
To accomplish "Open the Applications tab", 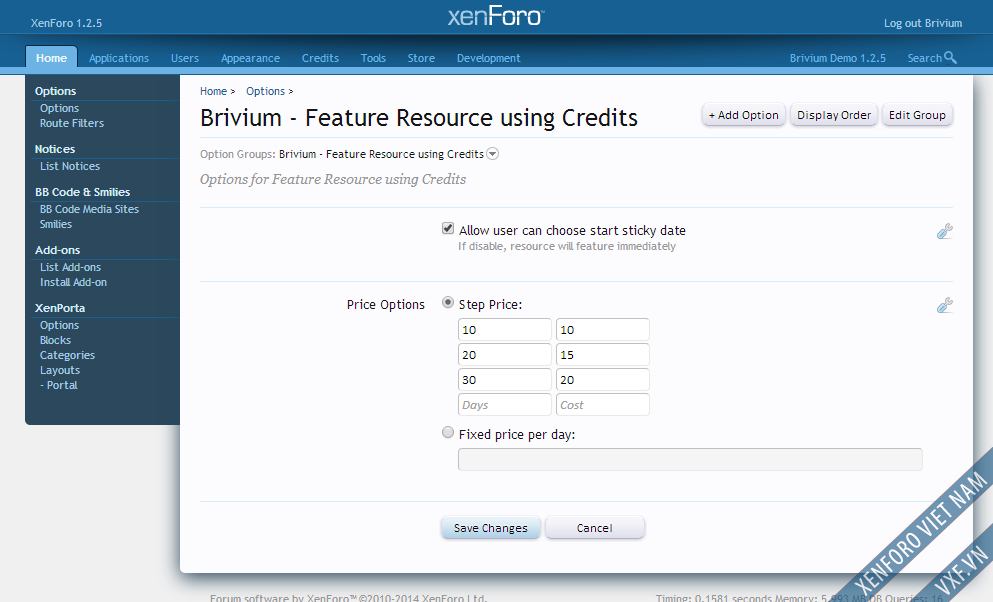I will point(119,58).
